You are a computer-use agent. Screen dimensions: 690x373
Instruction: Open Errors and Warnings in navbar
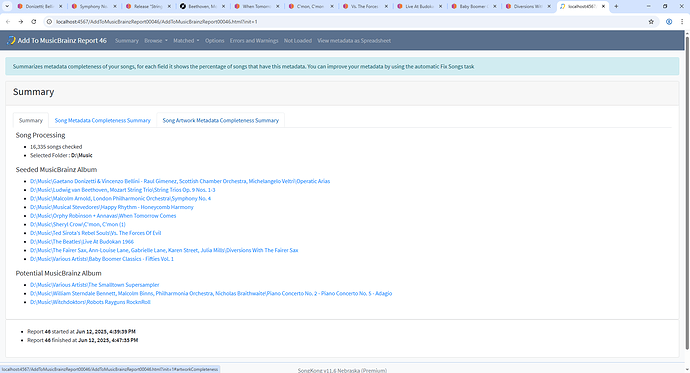pyautogui.click(x=254, y=40)
